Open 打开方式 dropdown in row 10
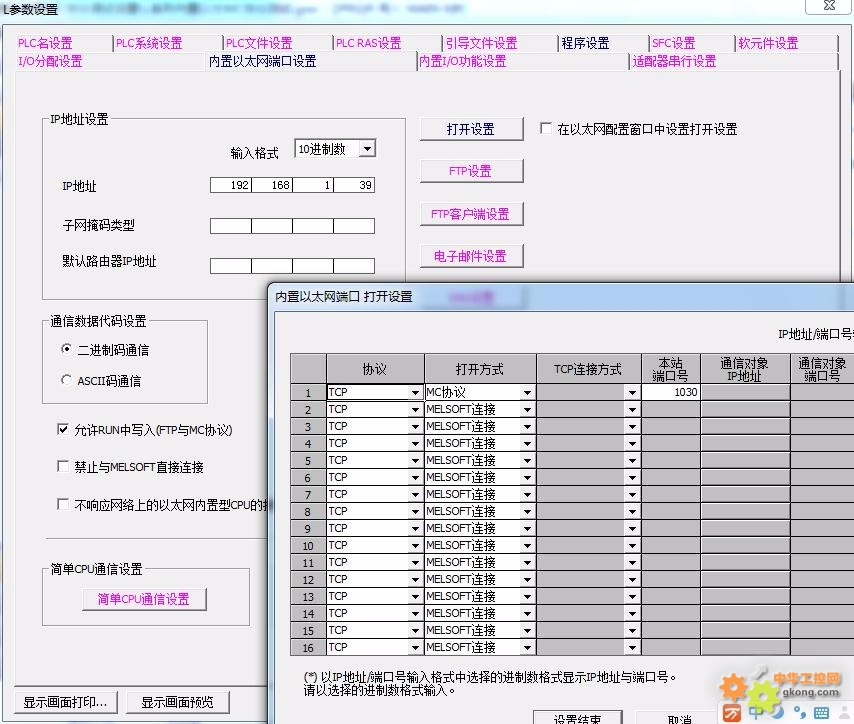The height and width of the screenshot is (724, 854). pyautogui.click(x=527, y=545)
